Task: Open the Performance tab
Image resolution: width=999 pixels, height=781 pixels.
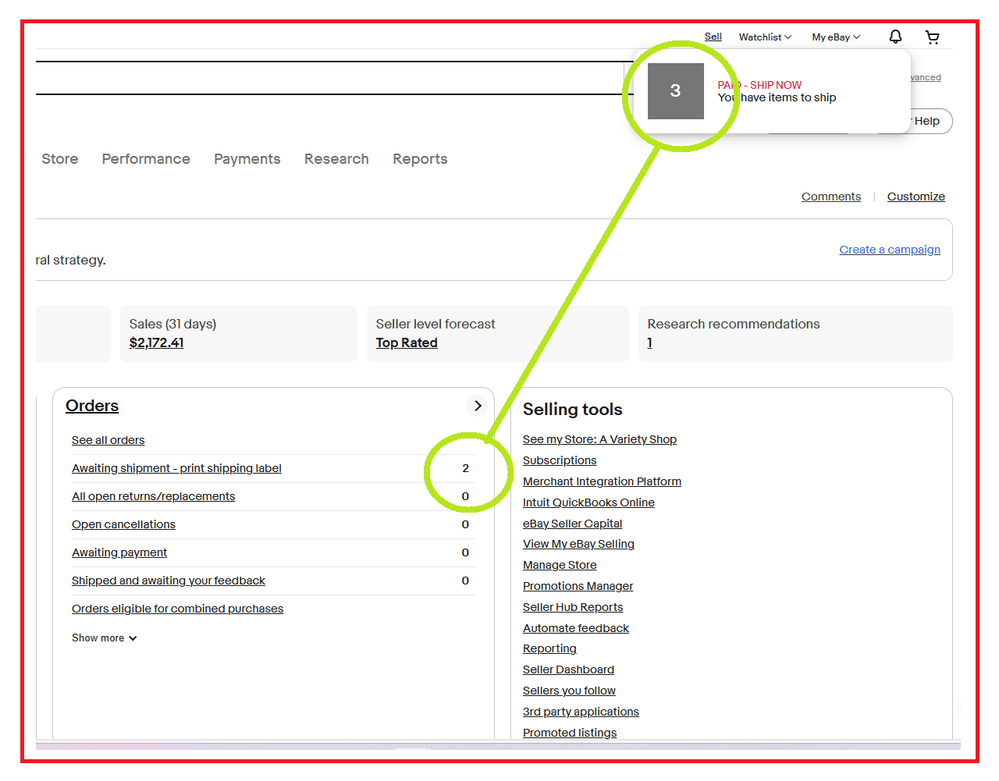Action: pyautogui.click(x=146, y=159)
